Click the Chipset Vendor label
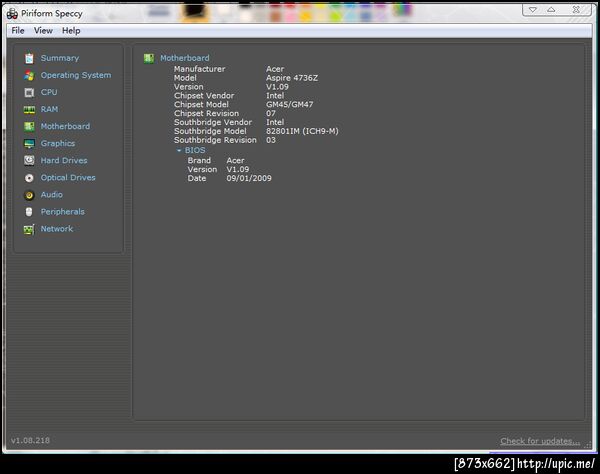Viewport: 600px width, 474px height. (x=204, y=96)
